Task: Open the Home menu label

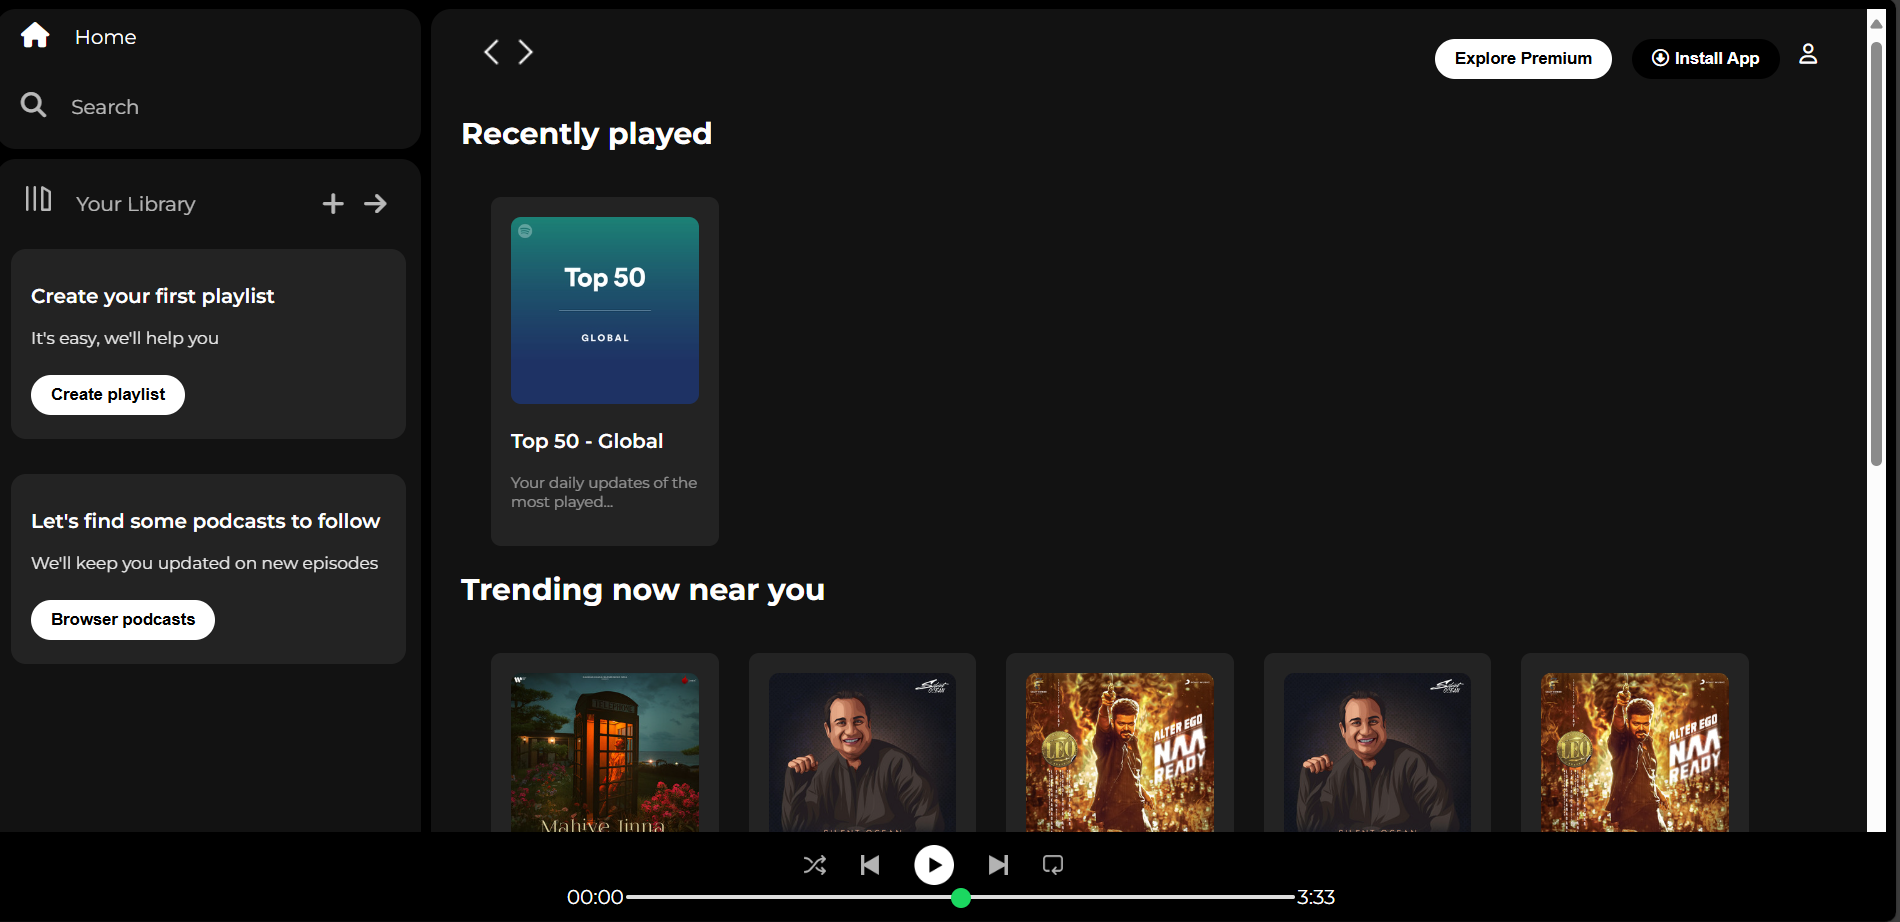Action: click(x=105, y=37)
